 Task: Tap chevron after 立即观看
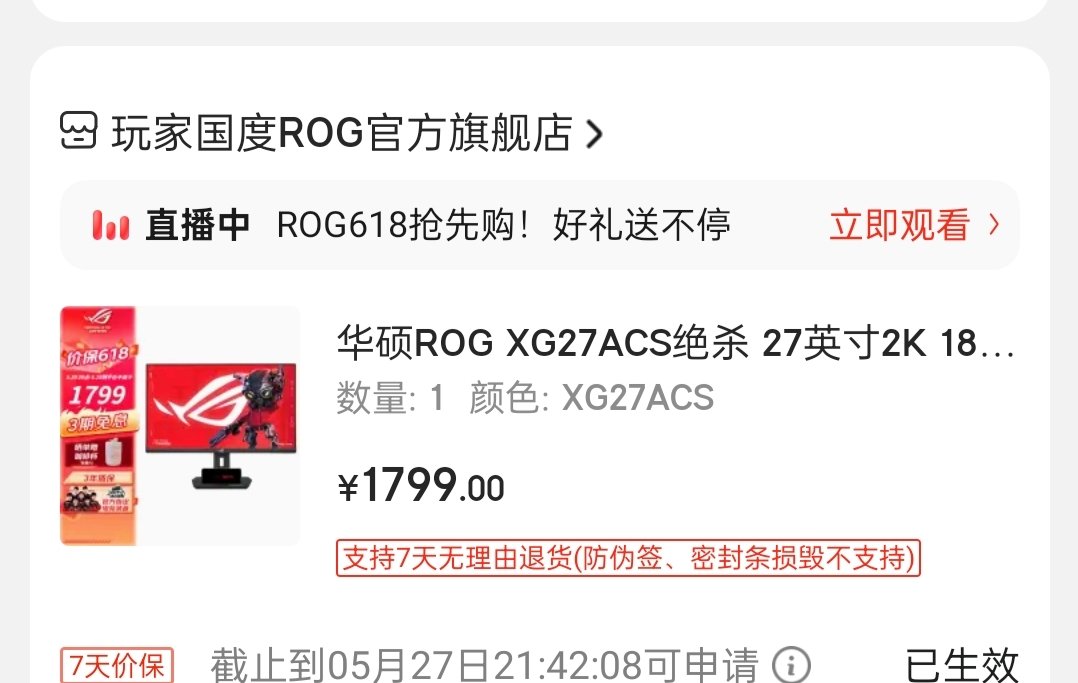click(993, 224)
